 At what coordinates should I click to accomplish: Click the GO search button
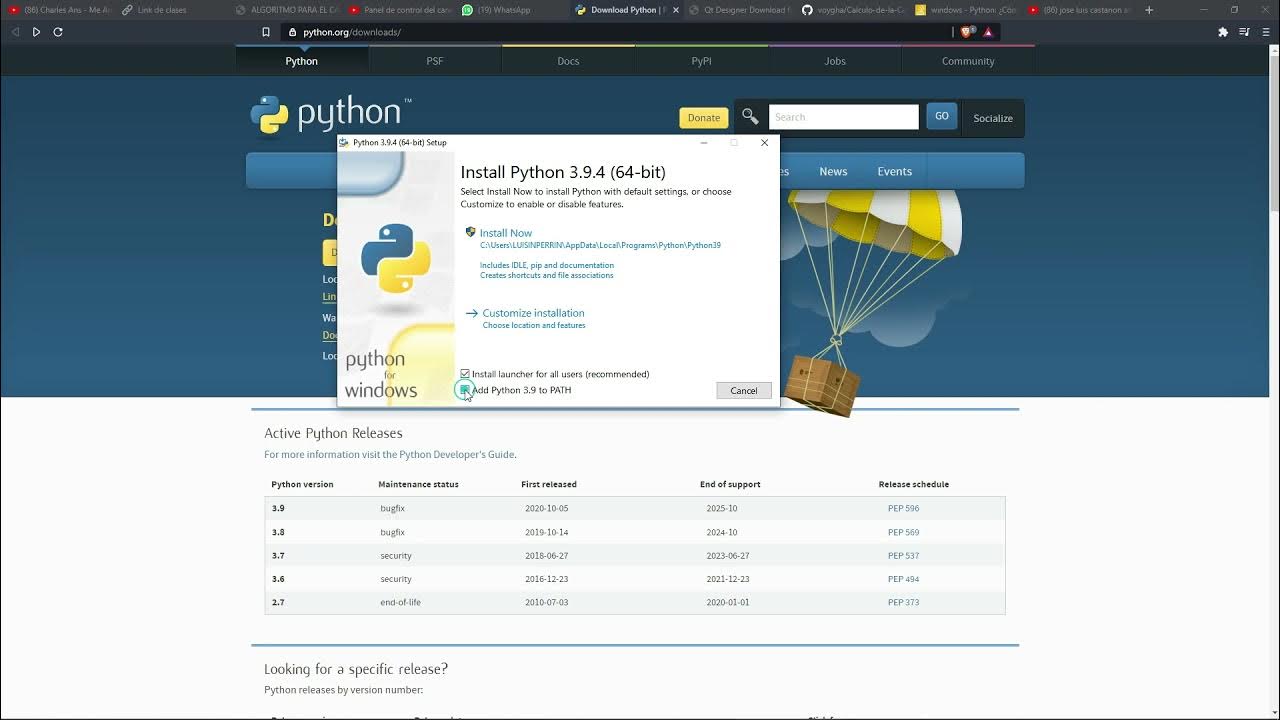[941, 116]
